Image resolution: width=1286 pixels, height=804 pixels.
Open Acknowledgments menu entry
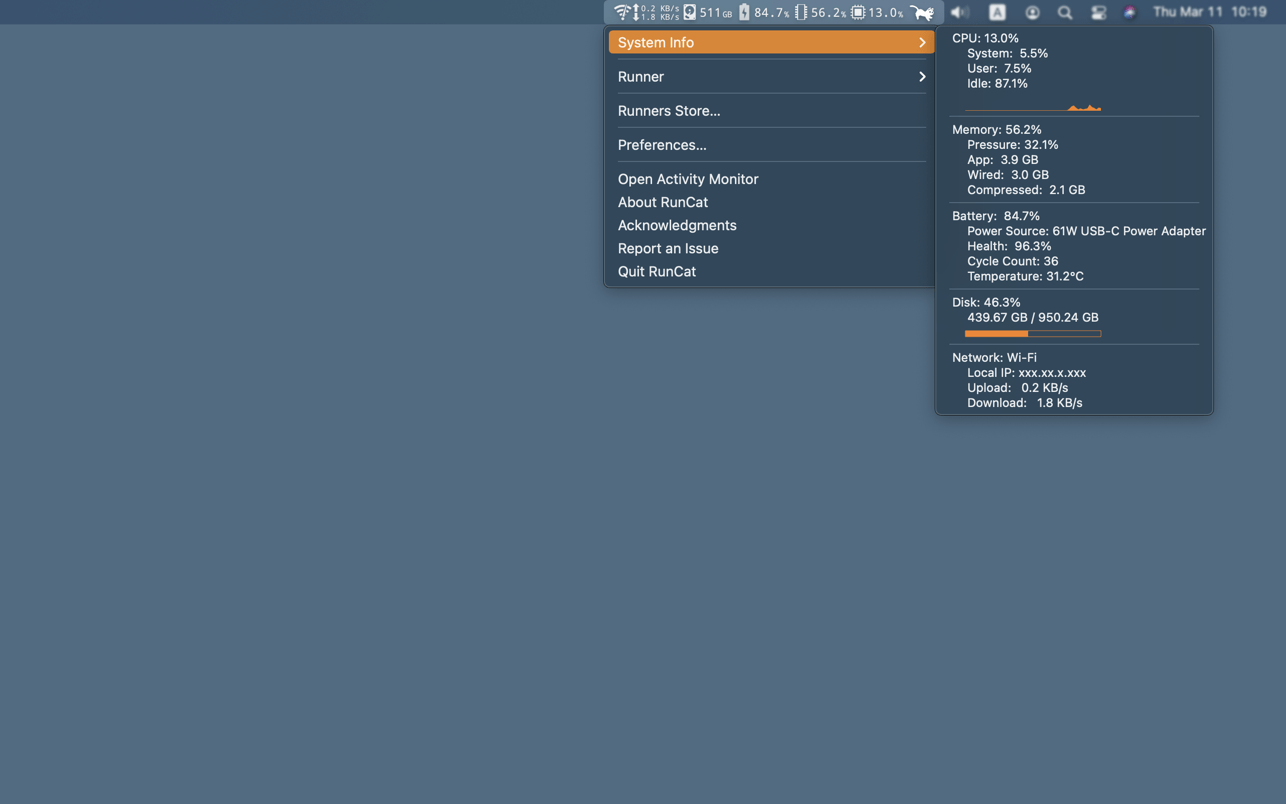pyautogui.click(x=677, y=225)
